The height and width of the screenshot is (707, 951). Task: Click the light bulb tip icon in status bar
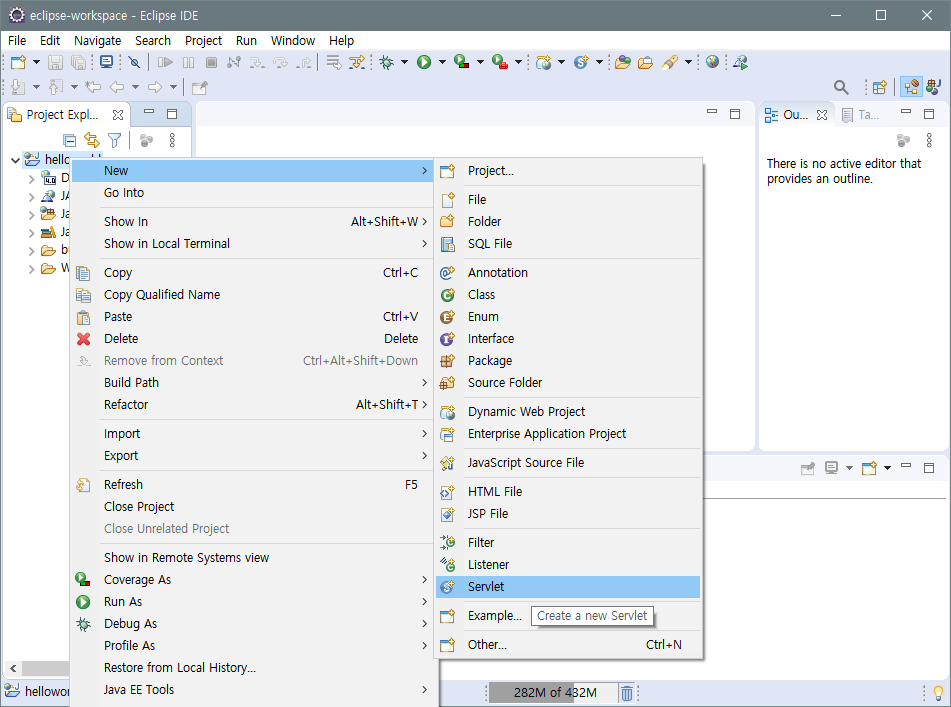(938, 692)
